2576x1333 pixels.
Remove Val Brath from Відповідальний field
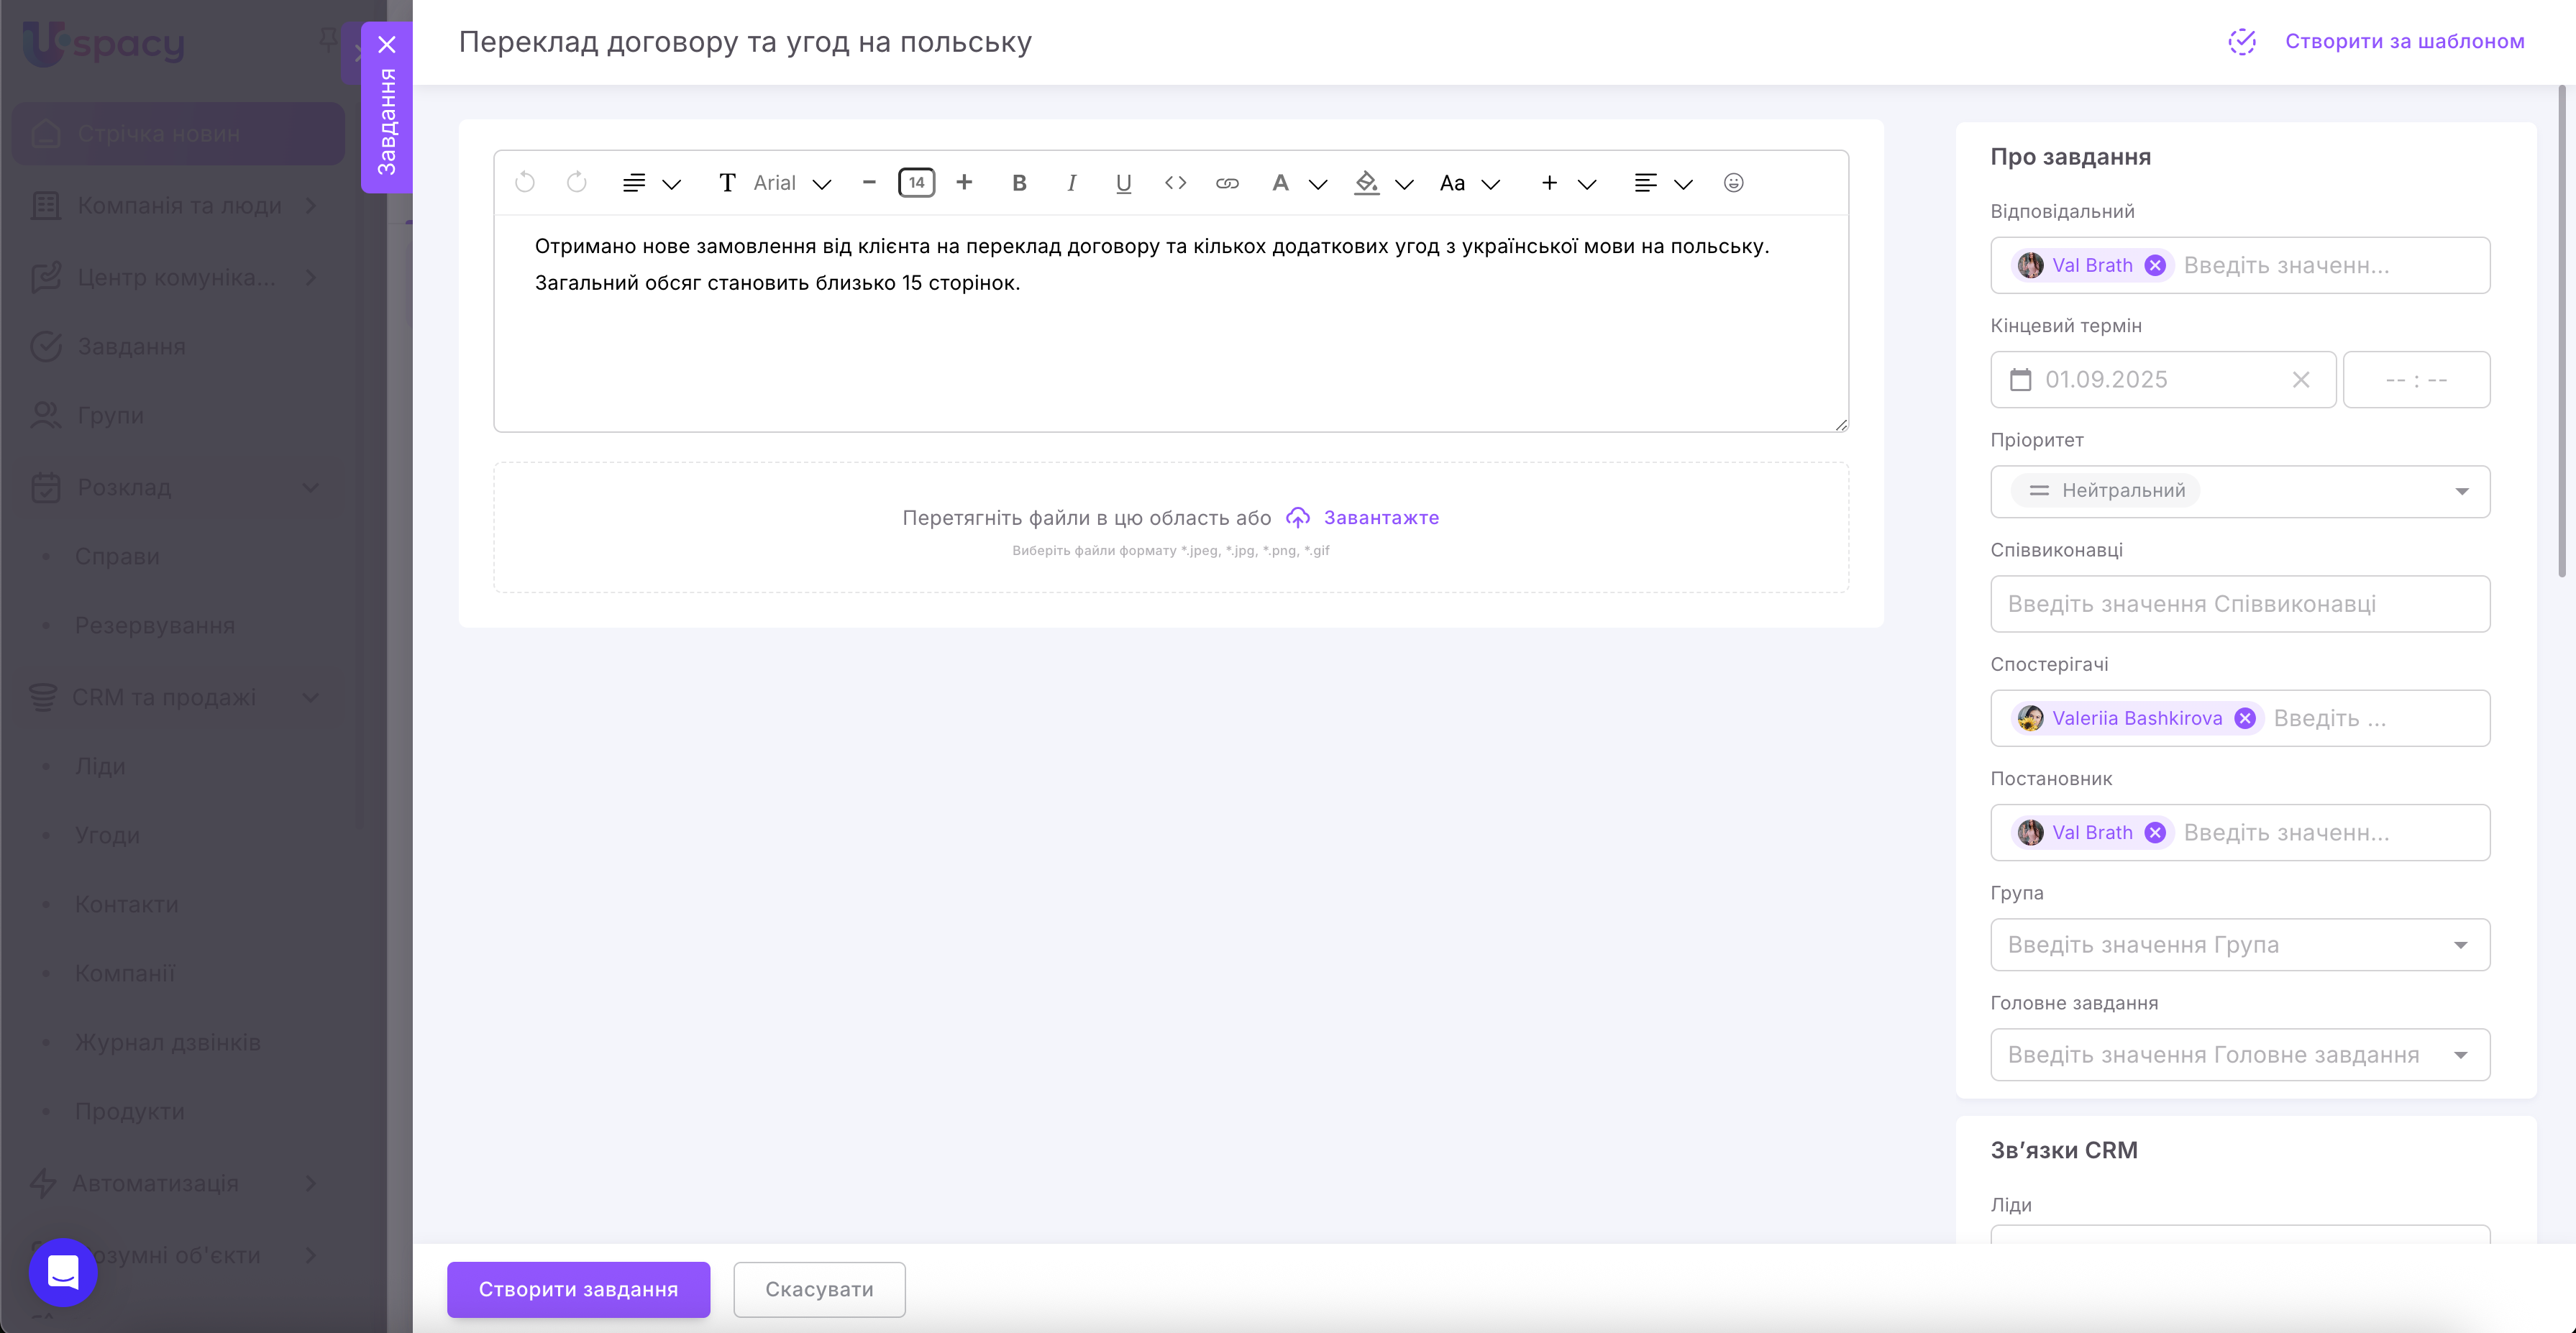[2155, 265]
